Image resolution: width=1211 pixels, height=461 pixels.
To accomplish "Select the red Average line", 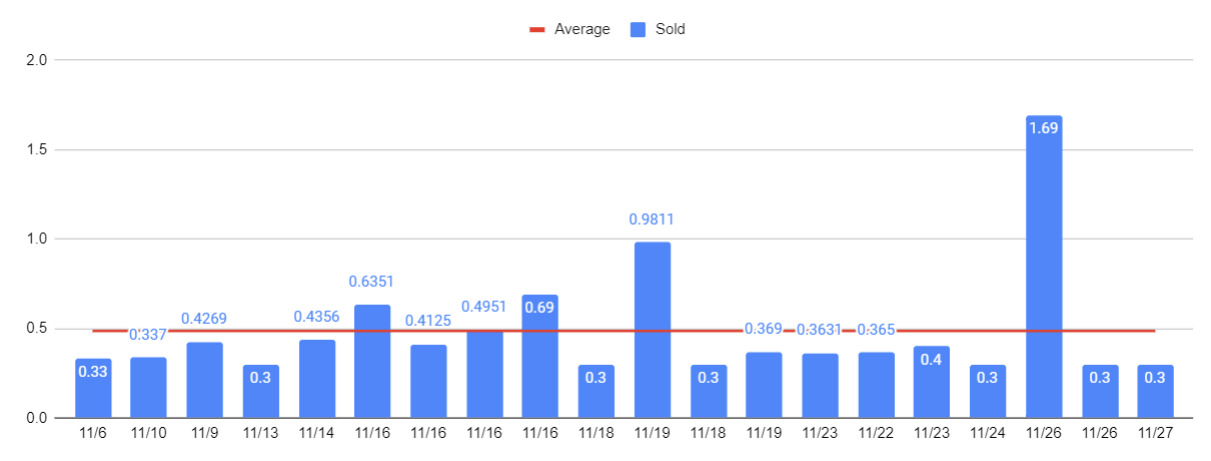I will 700,330.
